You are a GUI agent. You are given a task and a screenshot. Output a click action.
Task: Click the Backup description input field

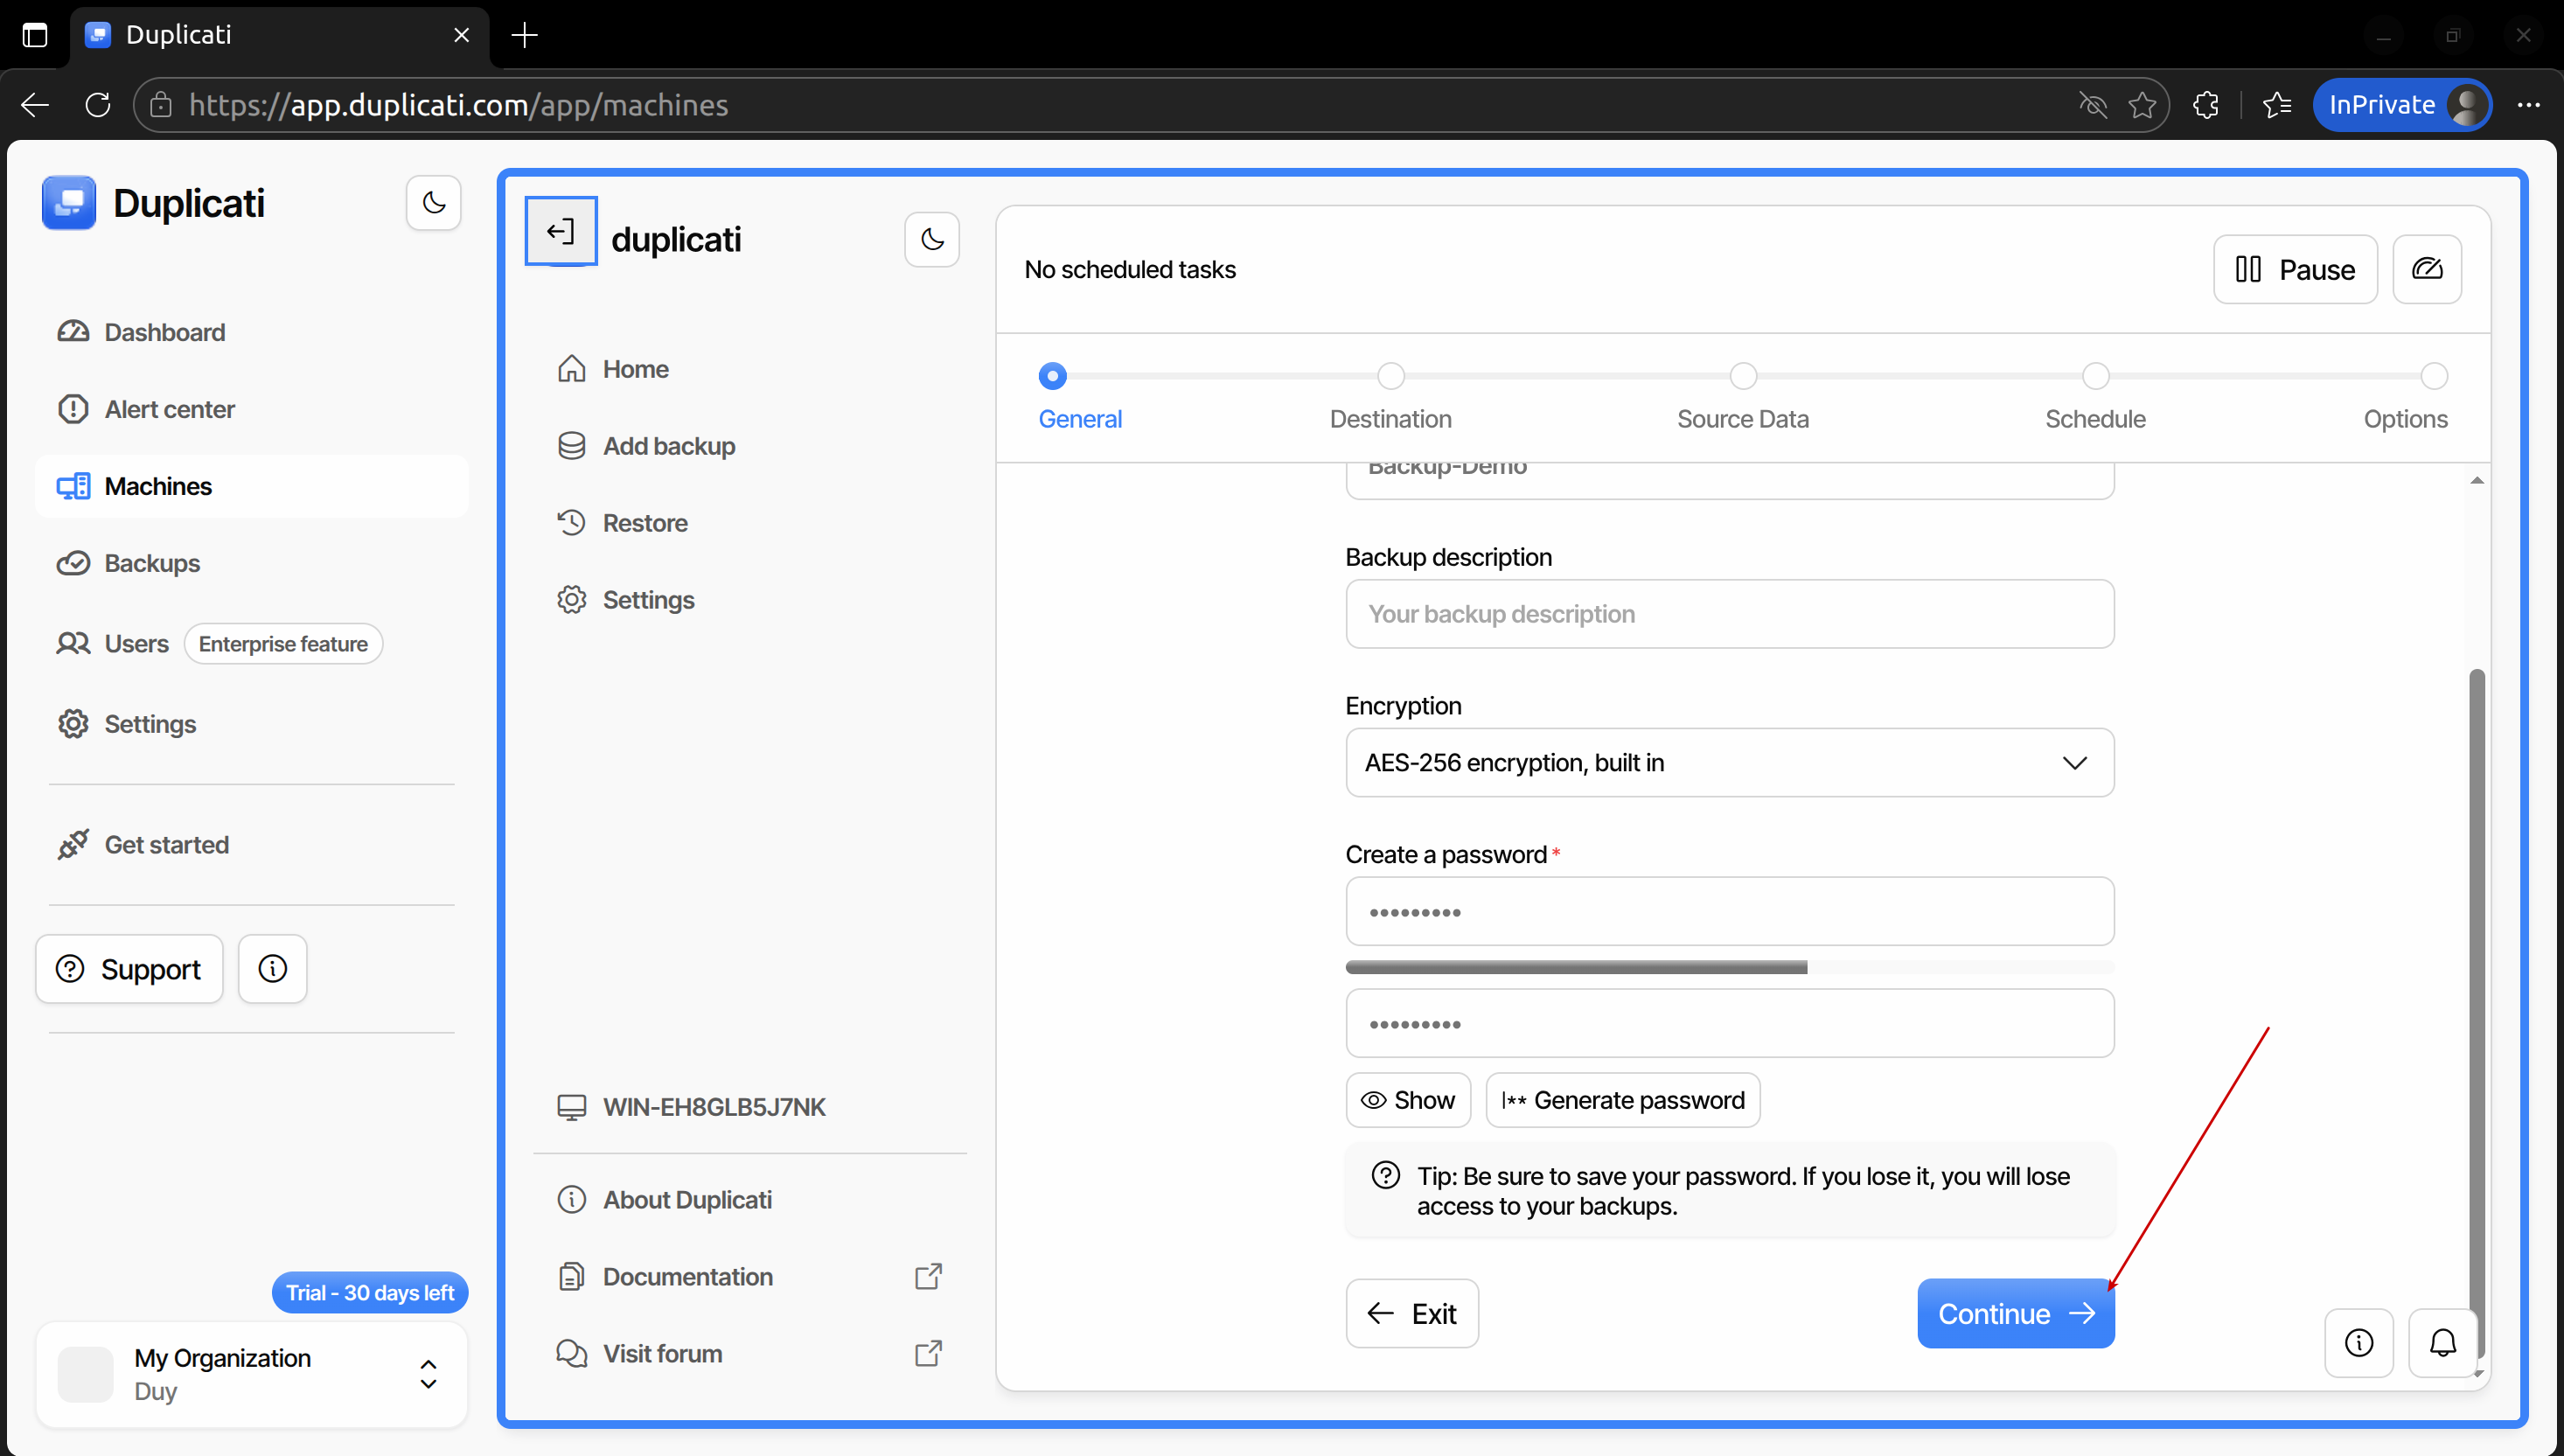1729,614
